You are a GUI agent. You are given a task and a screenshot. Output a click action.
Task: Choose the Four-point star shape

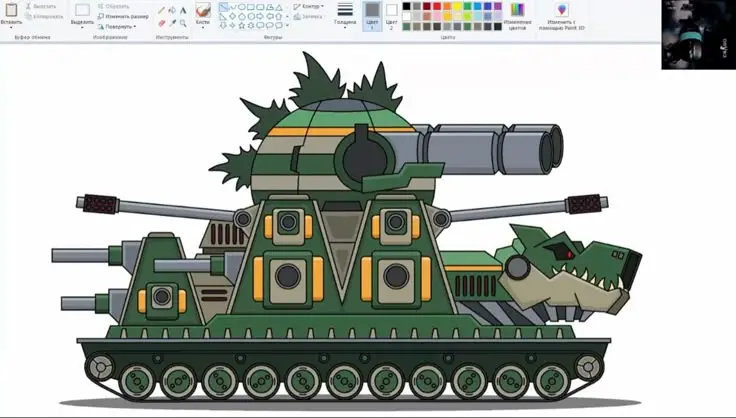[x=233, y=25]
